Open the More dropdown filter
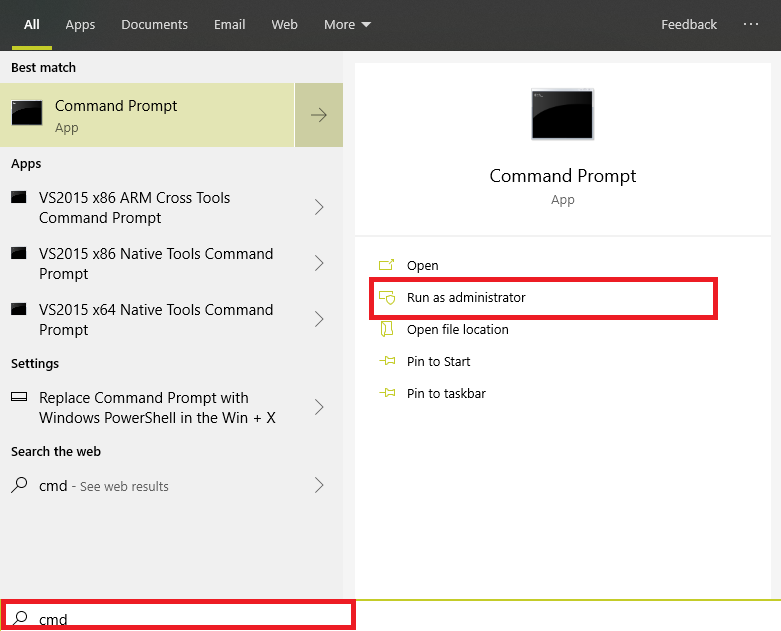This screenshot has height=631, width=781. [347, 24]
